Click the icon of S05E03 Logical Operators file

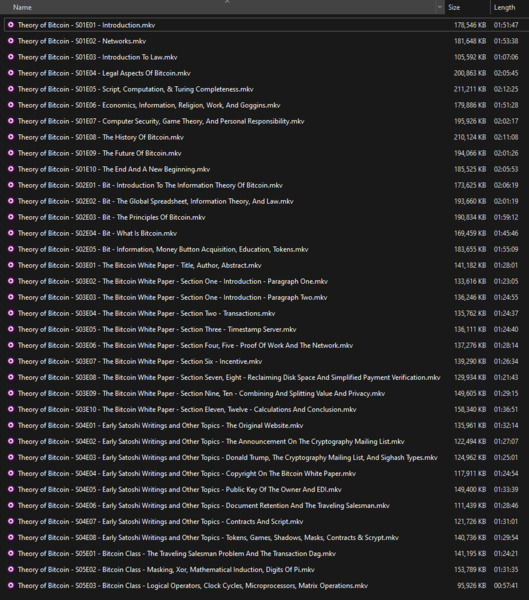[11, 585]
